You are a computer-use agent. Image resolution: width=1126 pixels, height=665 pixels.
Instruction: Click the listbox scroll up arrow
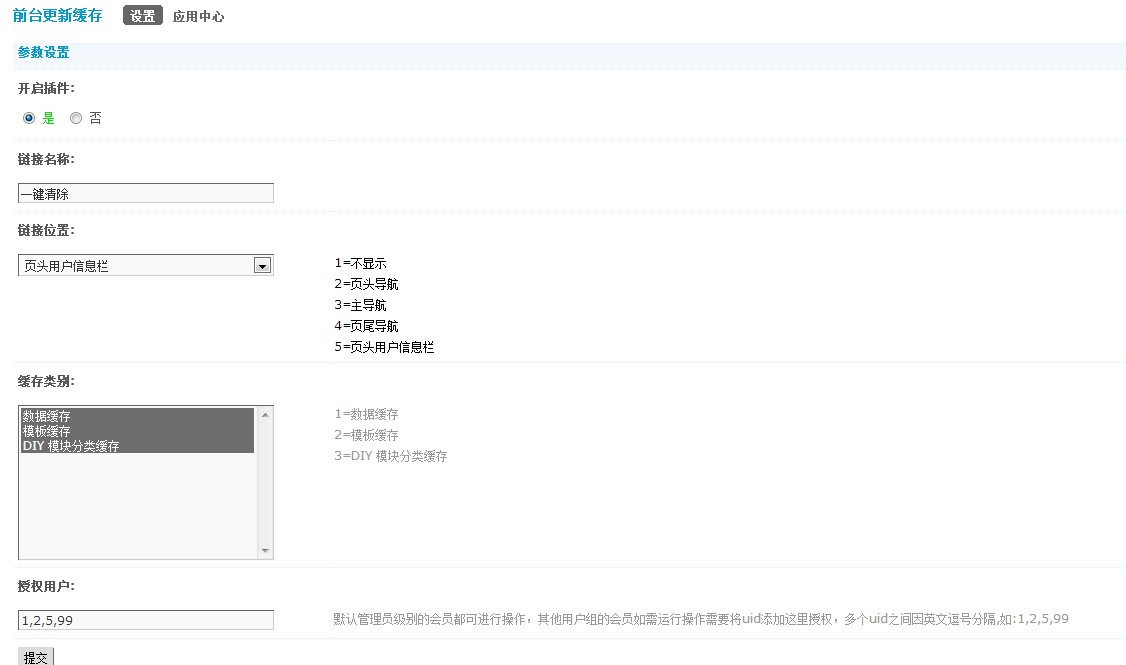coord(265,414)
